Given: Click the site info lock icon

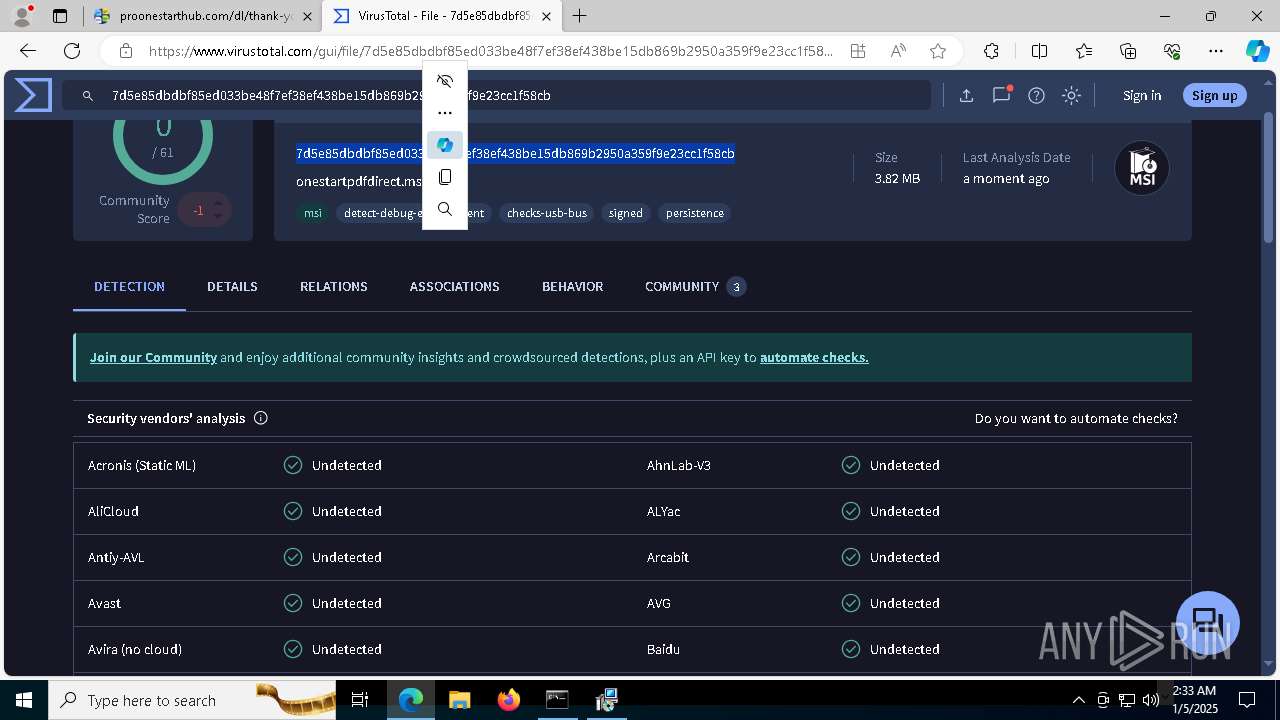Looking at the screenshot, I should coord(126,51).
